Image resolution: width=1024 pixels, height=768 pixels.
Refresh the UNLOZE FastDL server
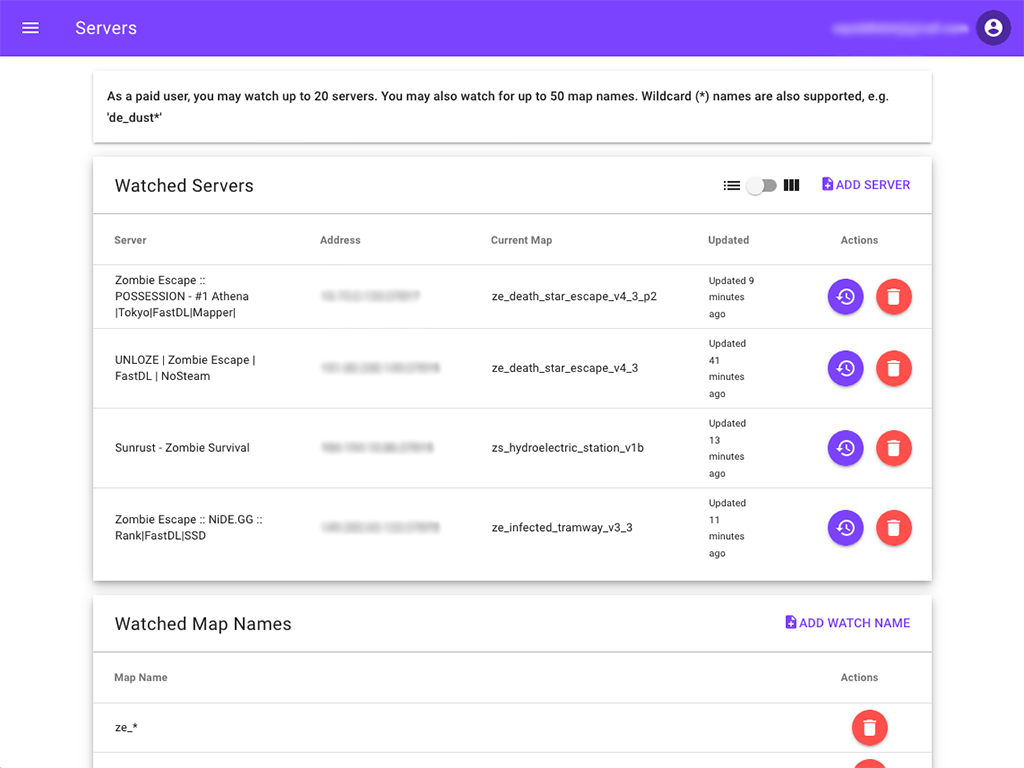point(845,368)
